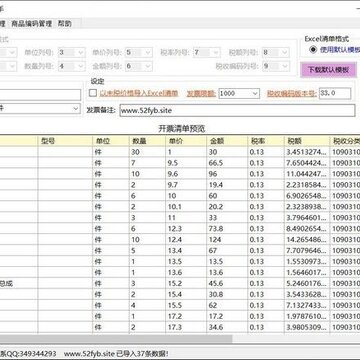Click the QQ:349344293 status bar text
This screenshot has height=360, width=360.
click(31, 353)
